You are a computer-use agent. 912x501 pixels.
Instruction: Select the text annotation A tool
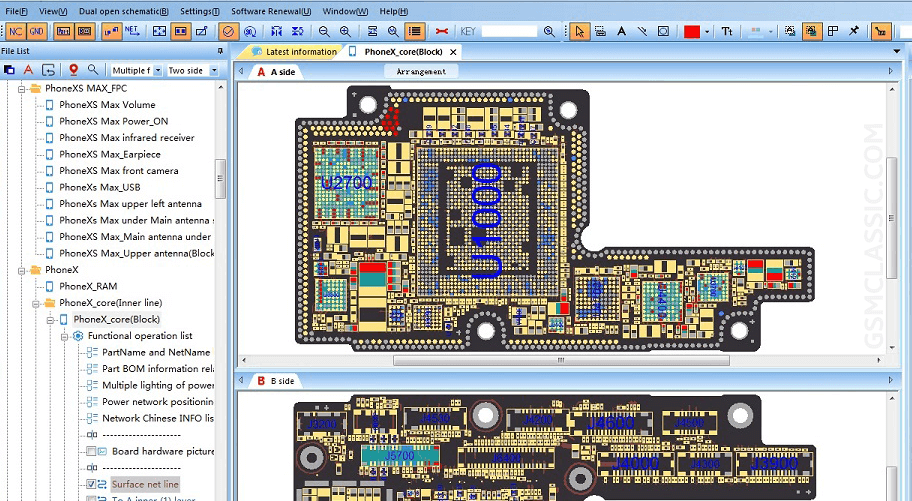pos(621,31)
